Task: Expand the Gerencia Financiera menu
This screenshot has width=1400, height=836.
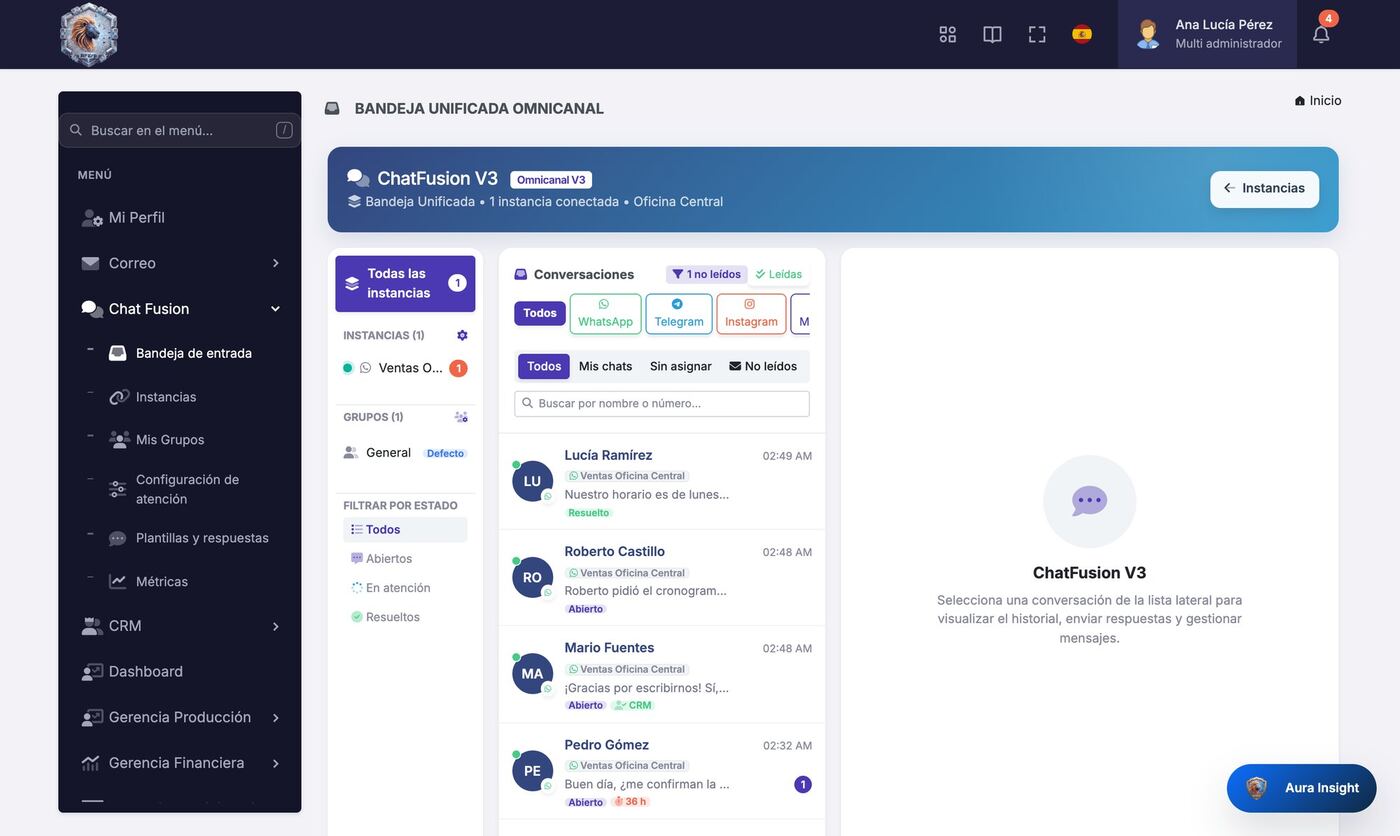Action: 180,763
